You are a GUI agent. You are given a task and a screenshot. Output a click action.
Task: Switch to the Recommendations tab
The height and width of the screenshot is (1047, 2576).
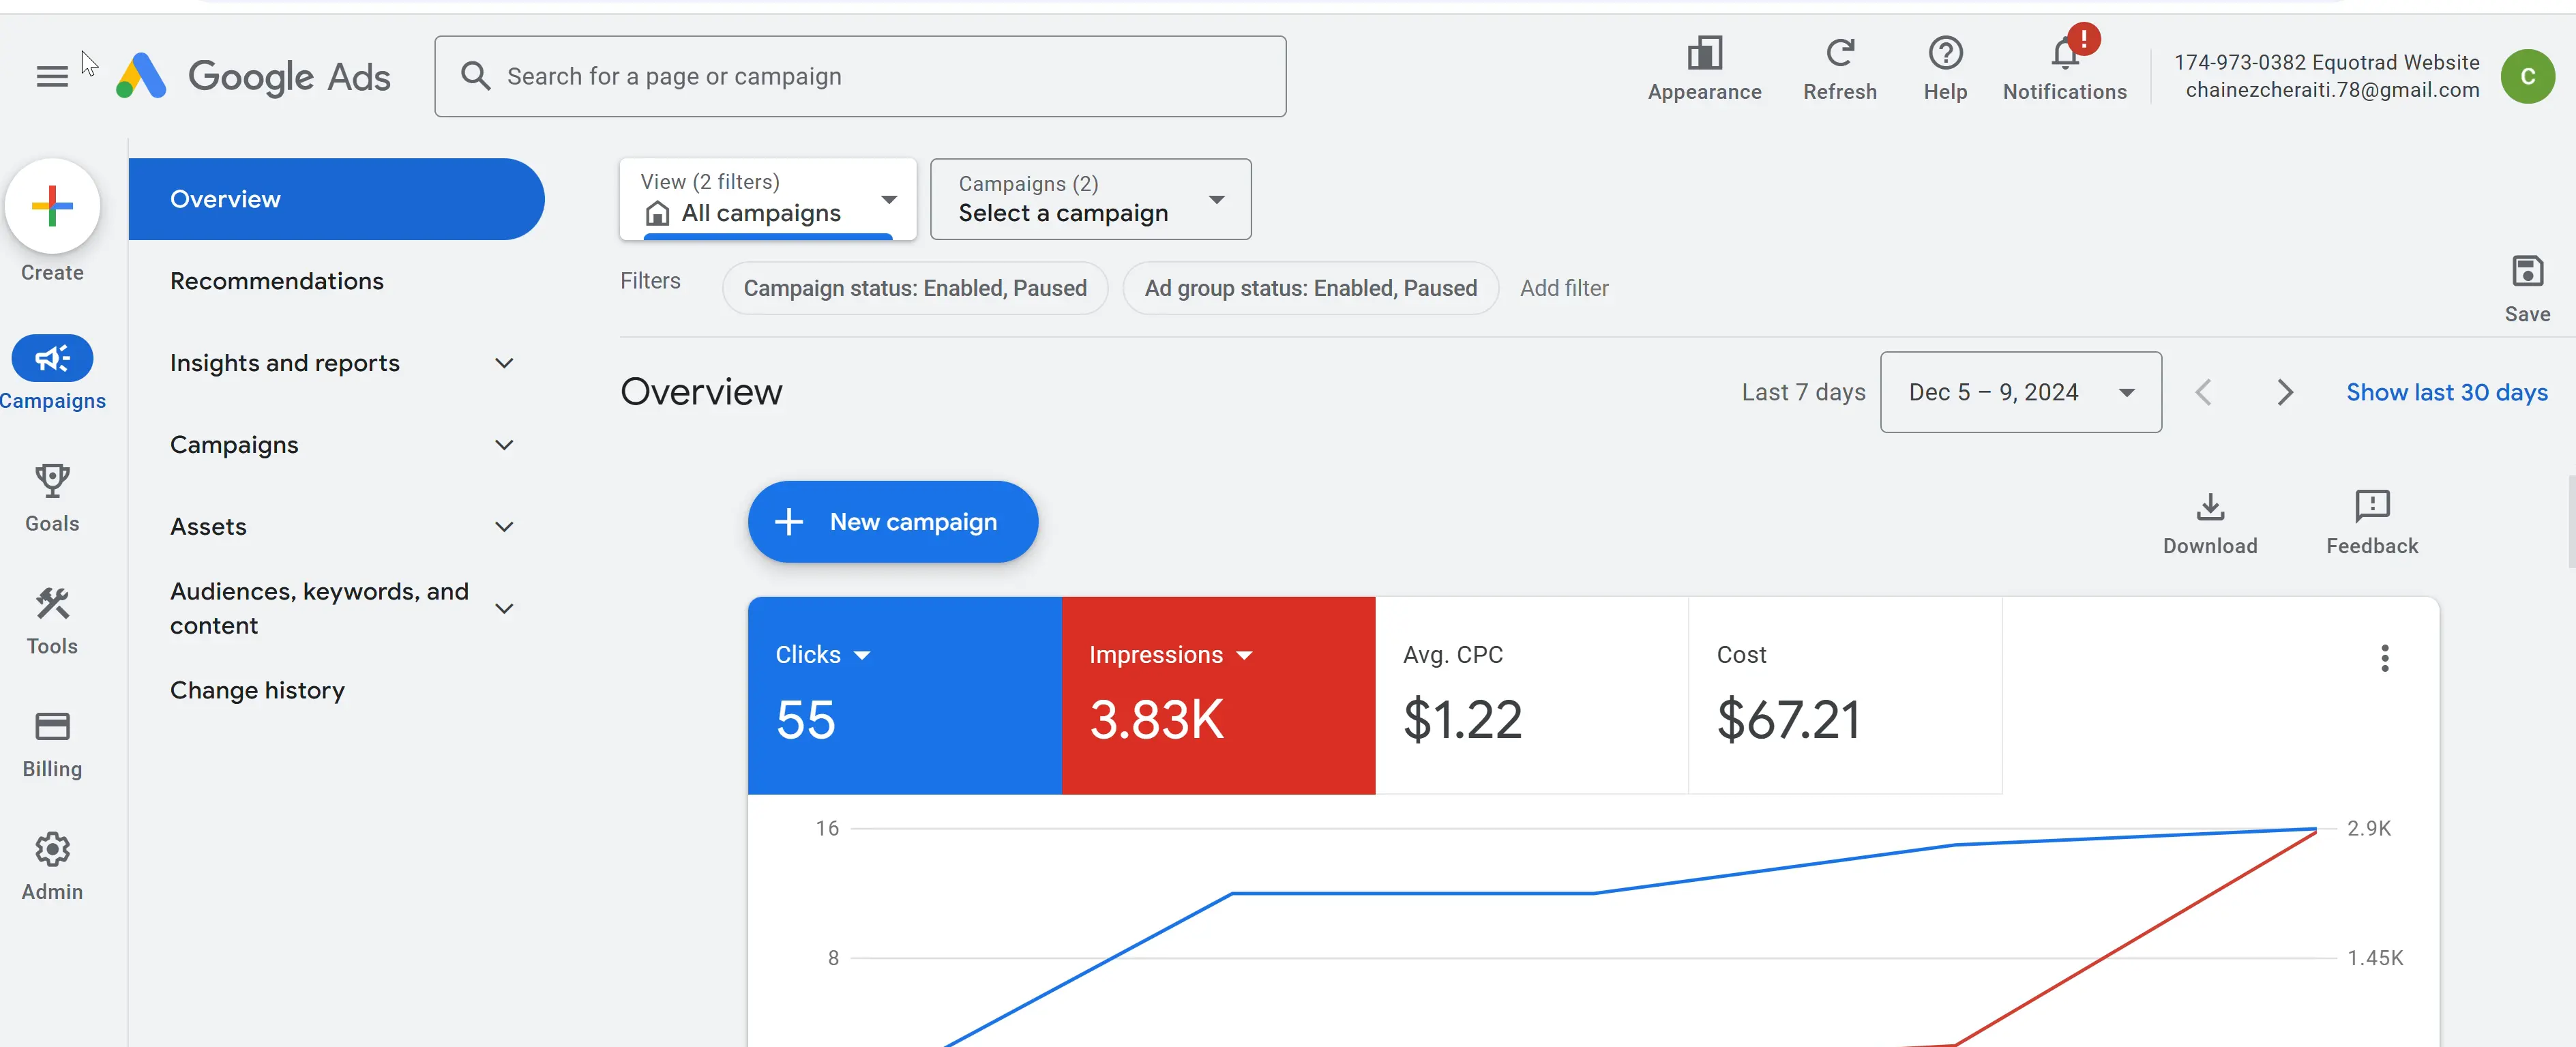coord(277,281)
